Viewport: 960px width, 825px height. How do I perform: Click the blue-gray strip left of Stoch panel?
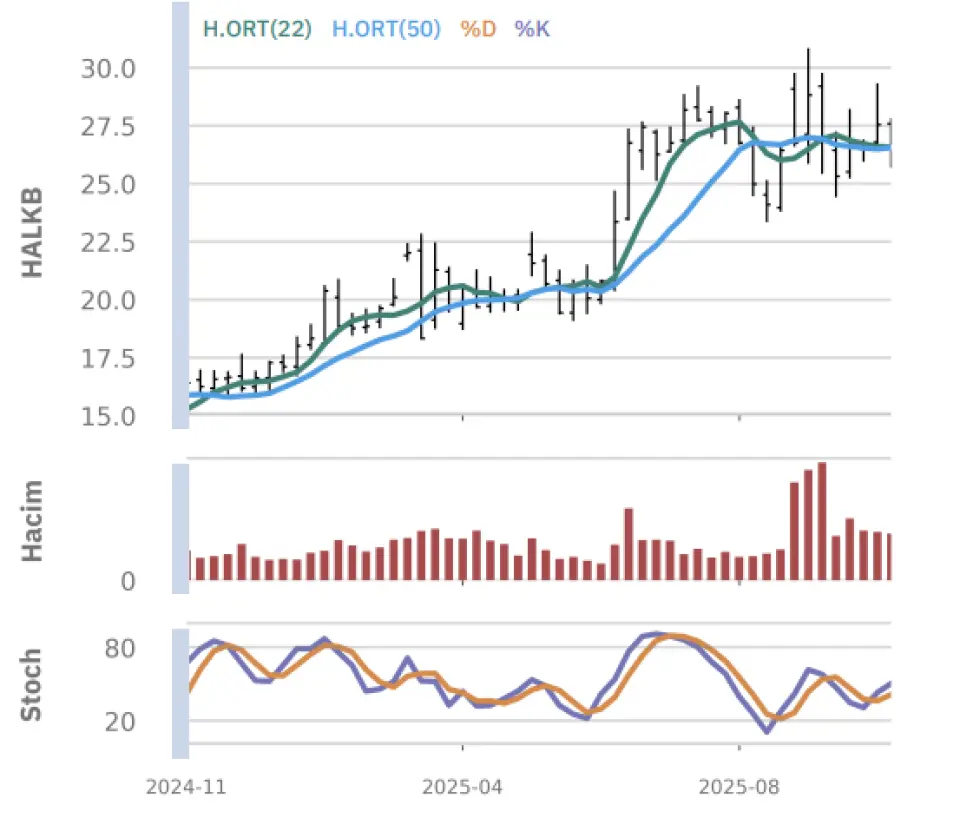point(180,693)
